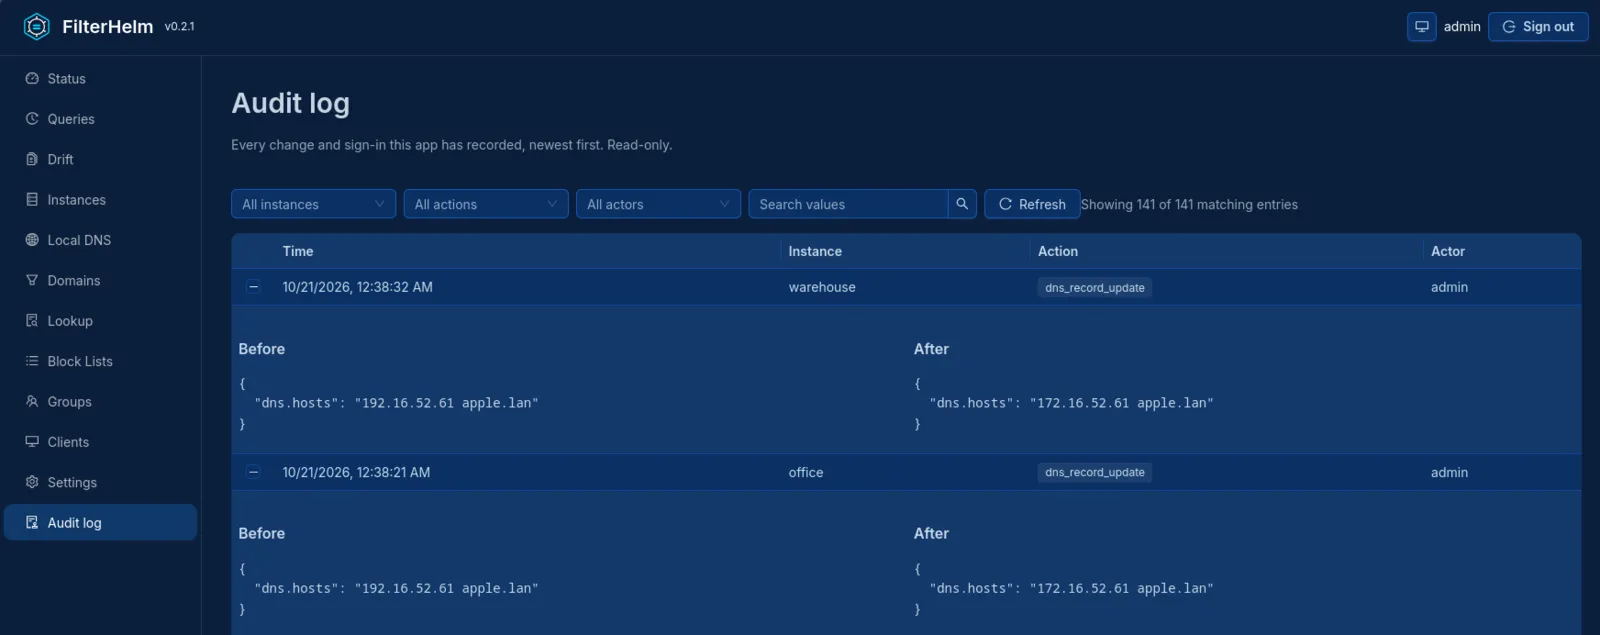
Task: Click the Actor column header
Action: [x=1448, y=251]
